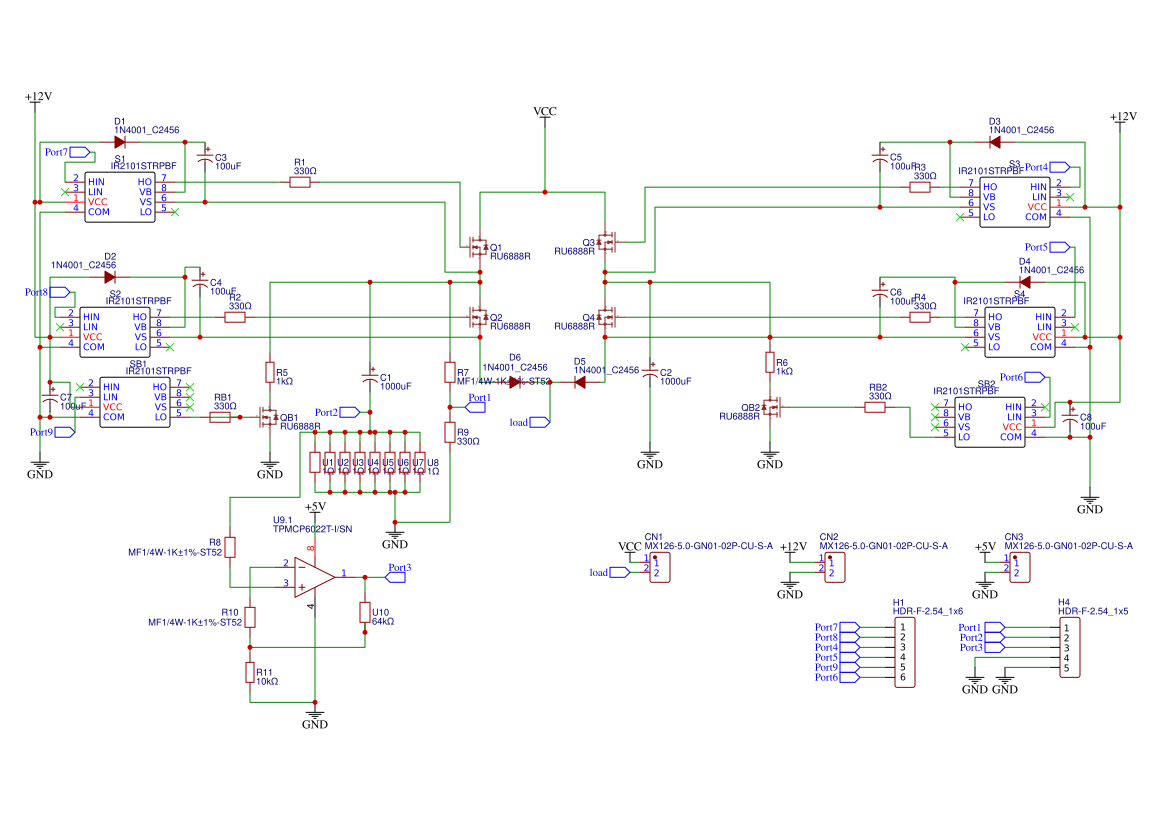
Task: Pick resistor R5 body
Action: coord(270,373)
